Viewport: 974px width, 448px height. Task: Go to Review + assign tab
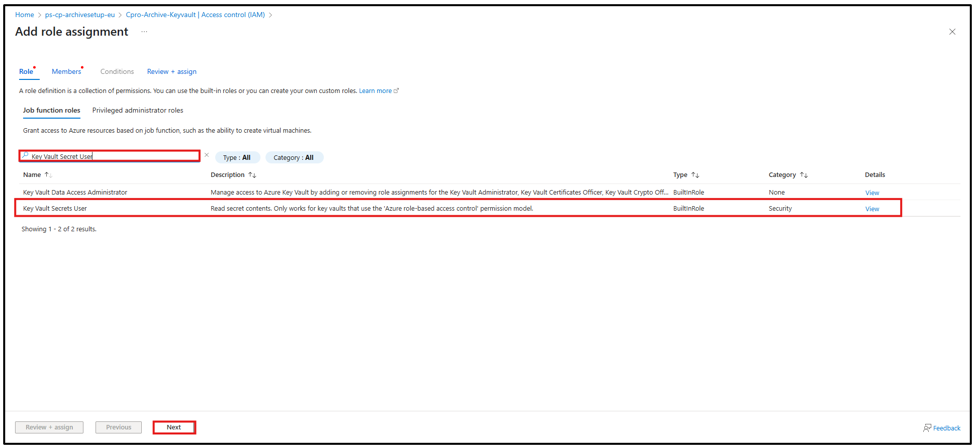(171, 72)
